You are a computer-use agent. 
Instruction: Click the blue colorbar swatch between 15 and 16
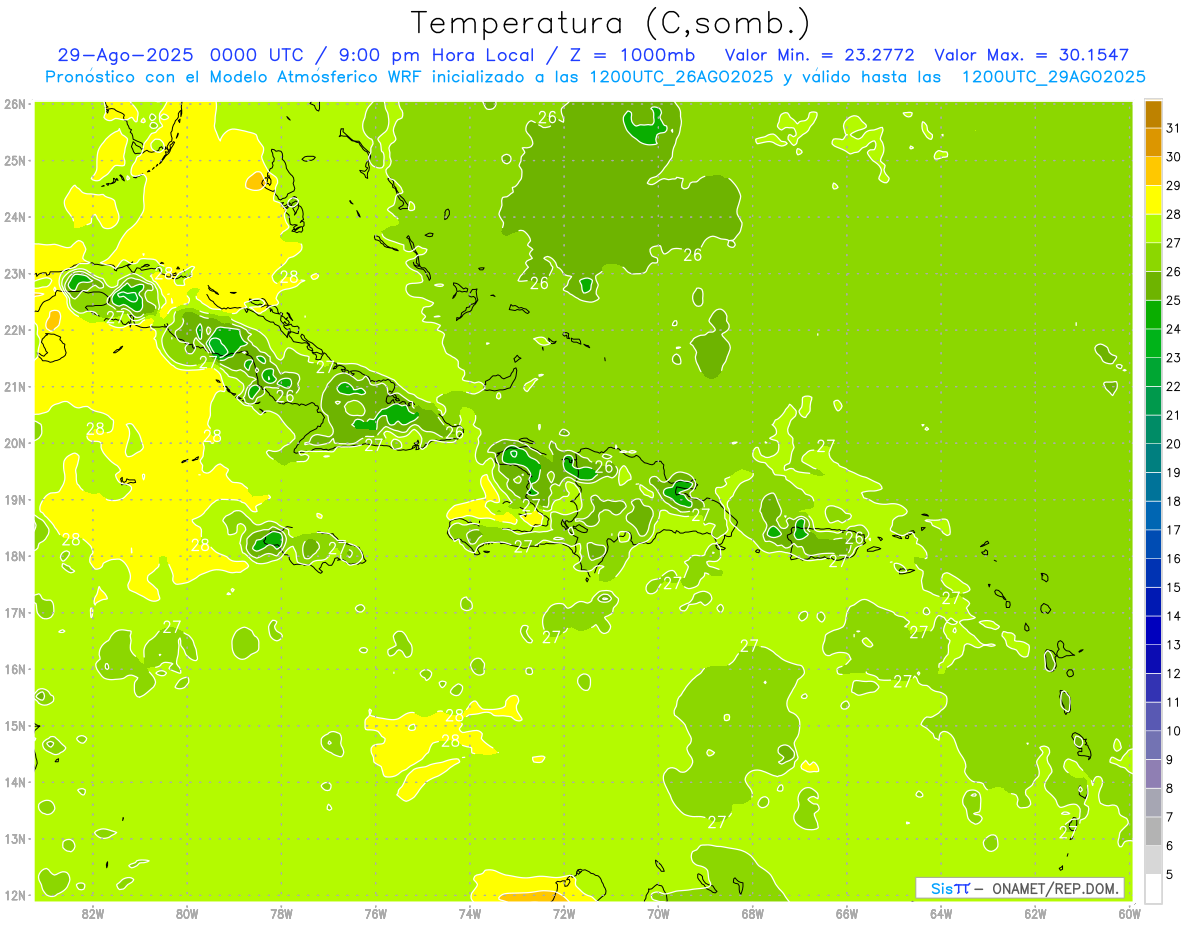[1153, 573]
